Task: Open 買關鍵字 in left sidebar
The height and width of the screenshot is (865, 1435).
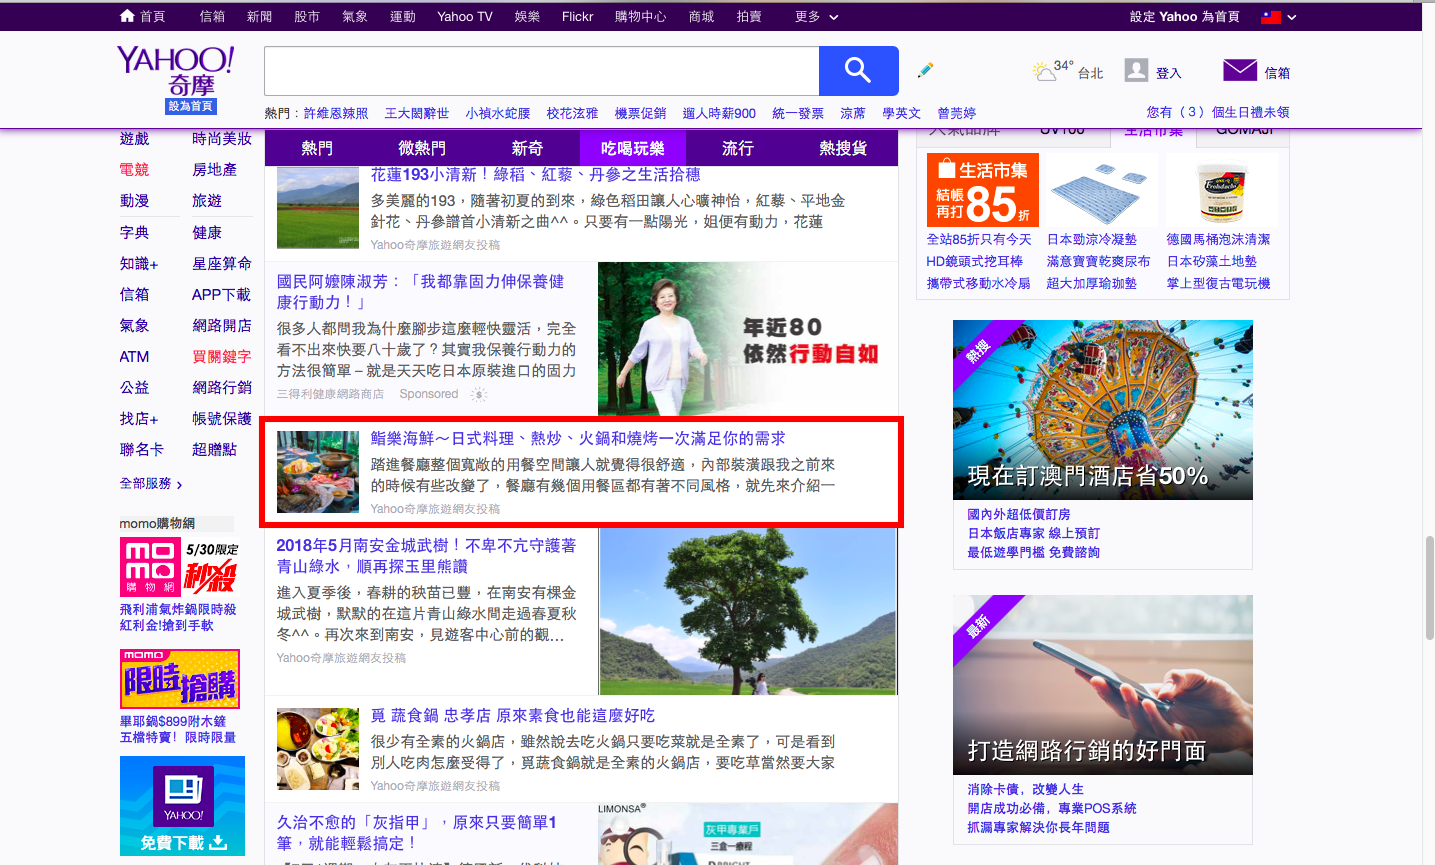Action: pyautogui.click(x=222, y=356)
